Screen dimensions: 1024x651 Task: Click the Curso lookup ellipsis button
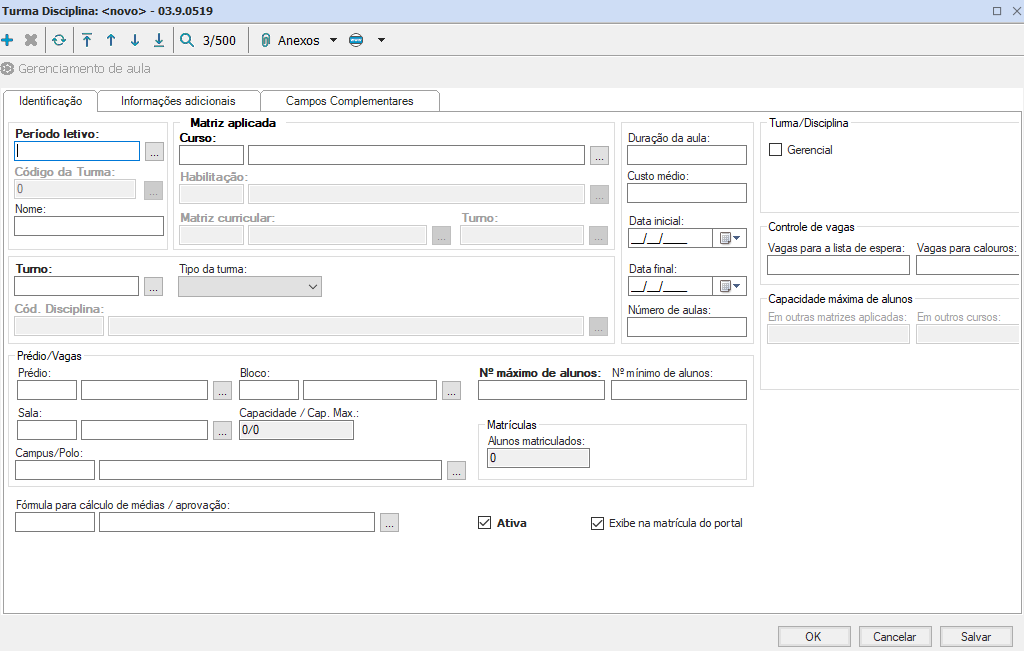click(599, 155)
